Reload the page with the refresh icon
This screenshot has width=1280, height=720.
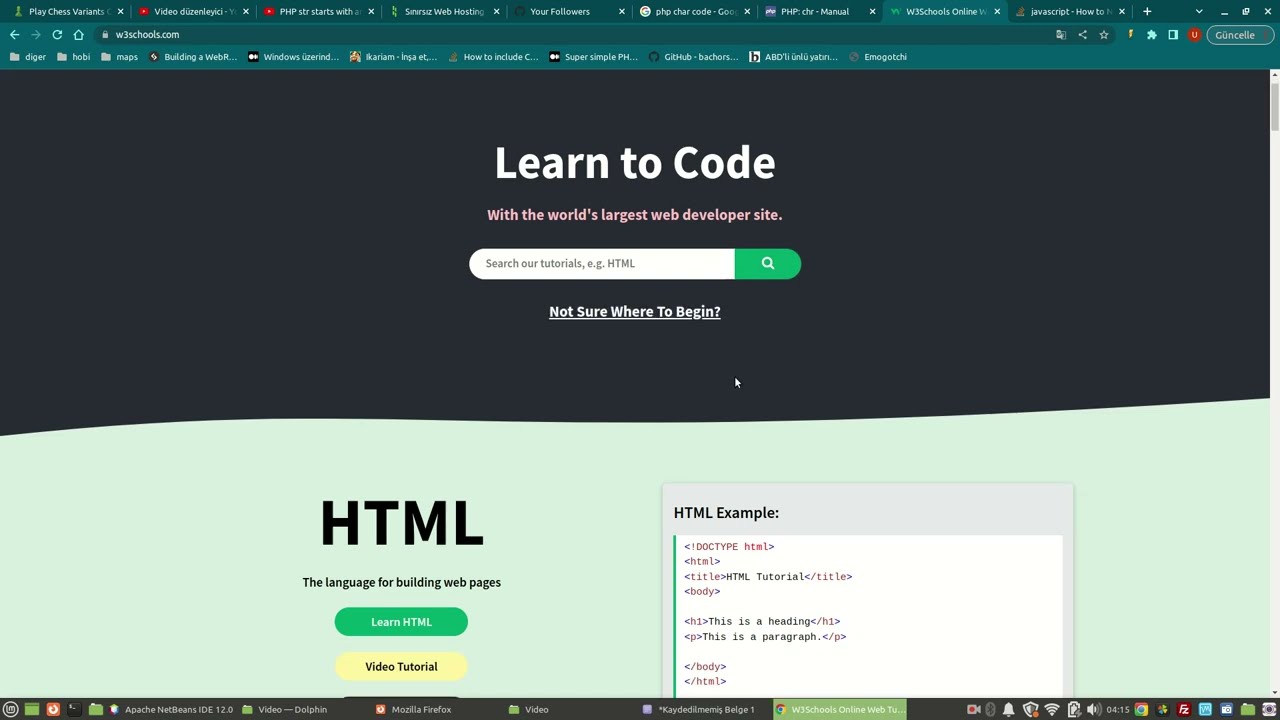57,34
